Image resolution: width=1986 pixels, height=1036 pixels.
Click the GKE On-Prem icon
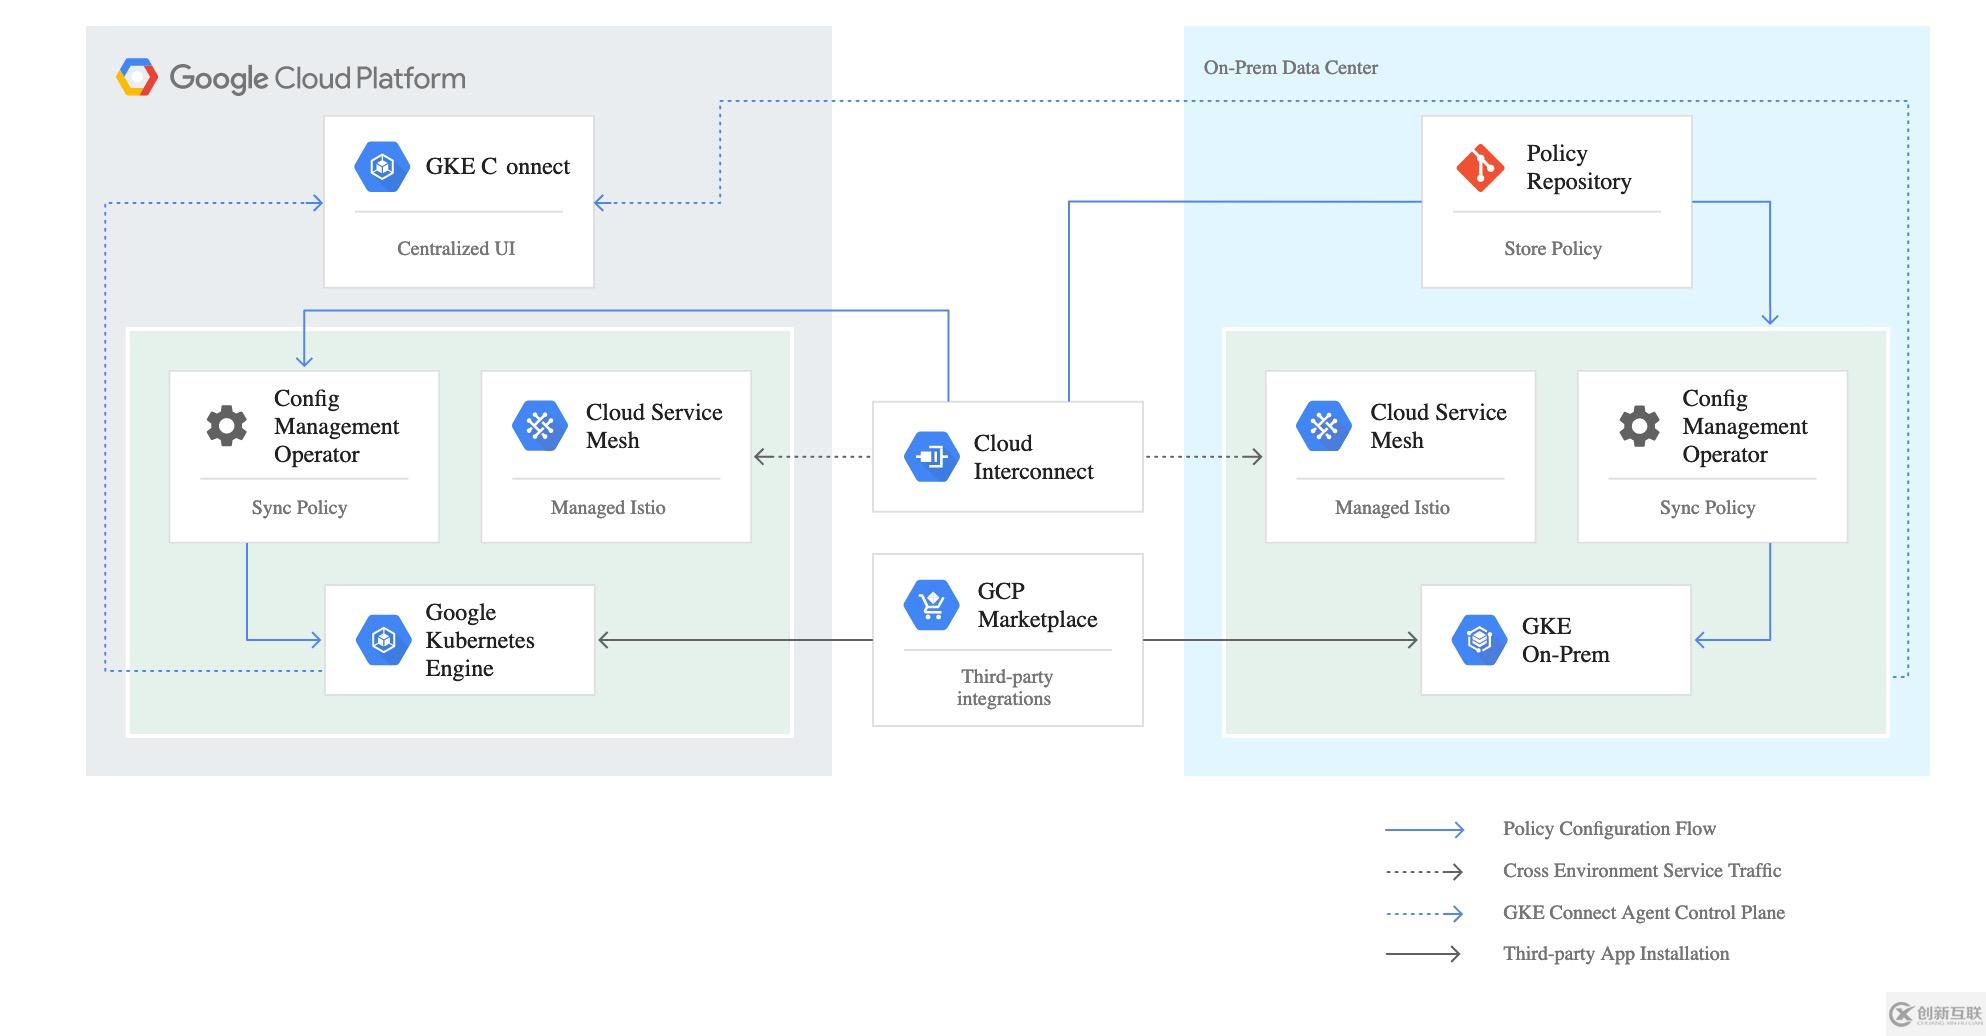click(x=1480, y=640)
